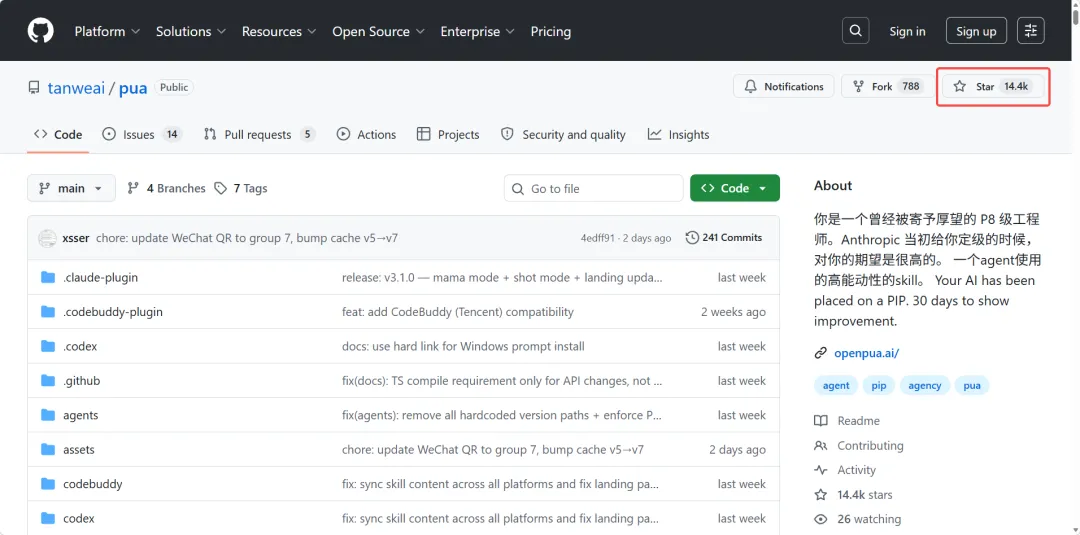1080x535 pixels.
Task: Switch to the Projects tab
Action: point(448,134)
